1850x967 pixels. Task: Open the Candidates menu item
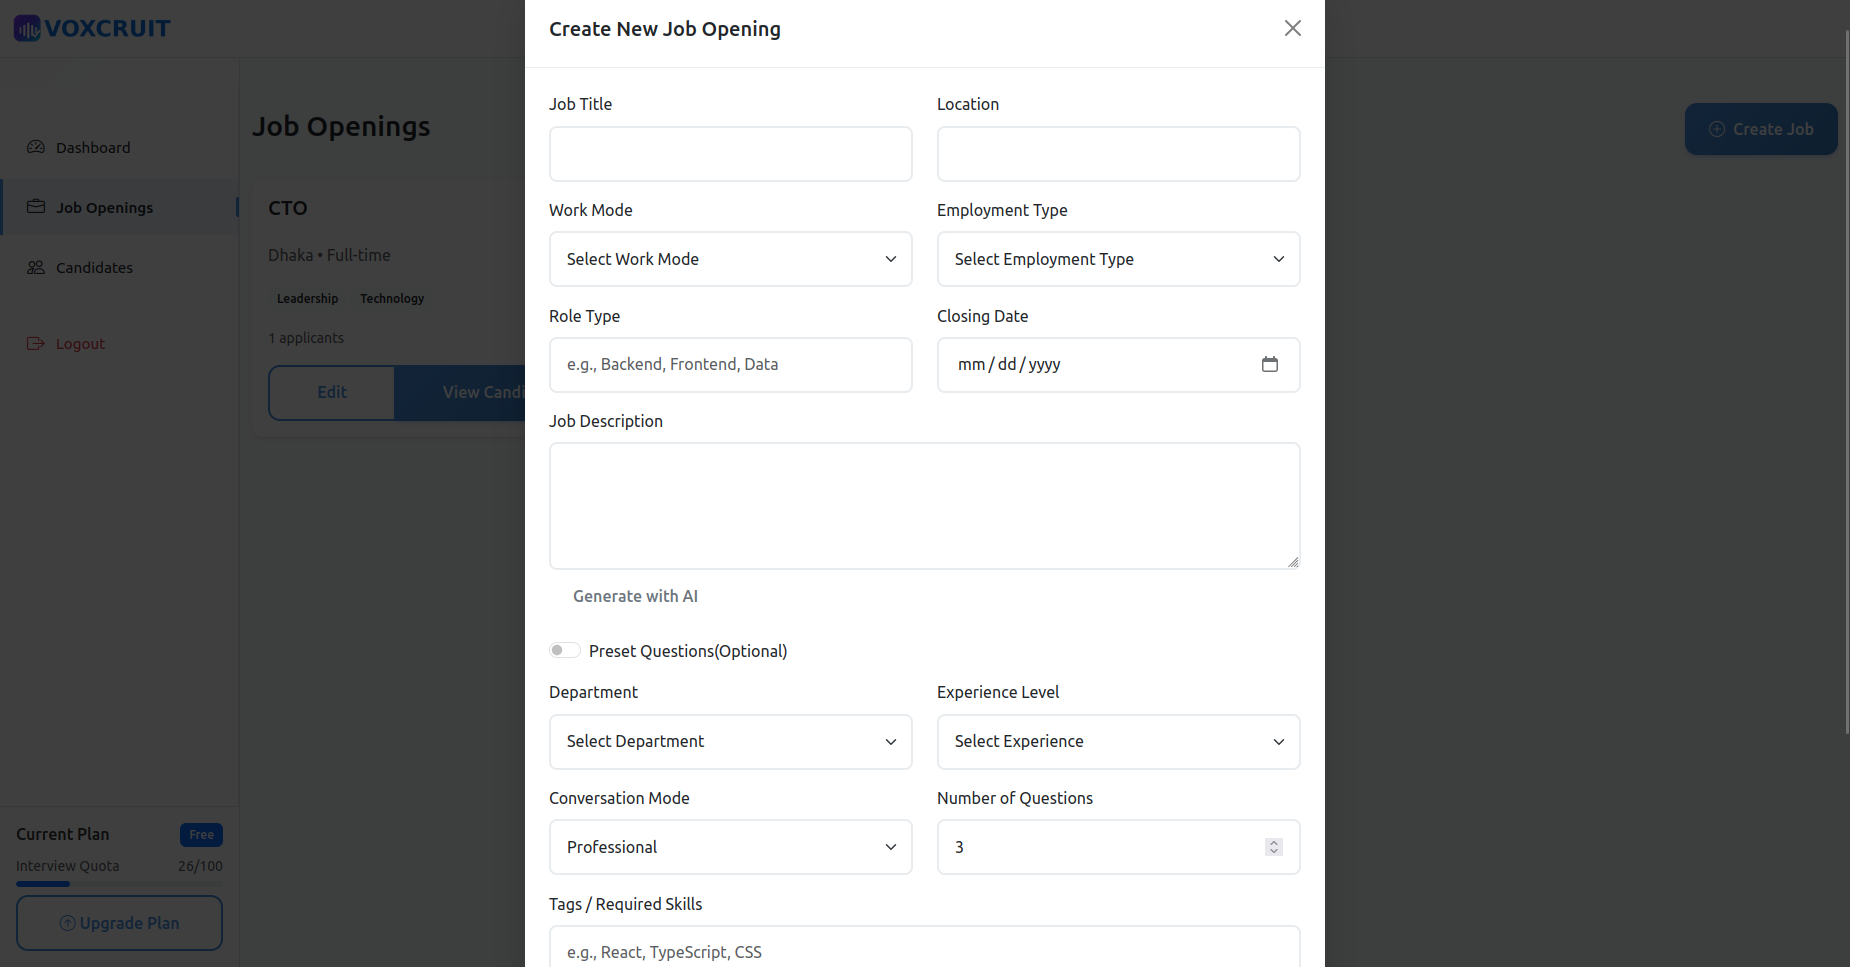pos(94,267)
